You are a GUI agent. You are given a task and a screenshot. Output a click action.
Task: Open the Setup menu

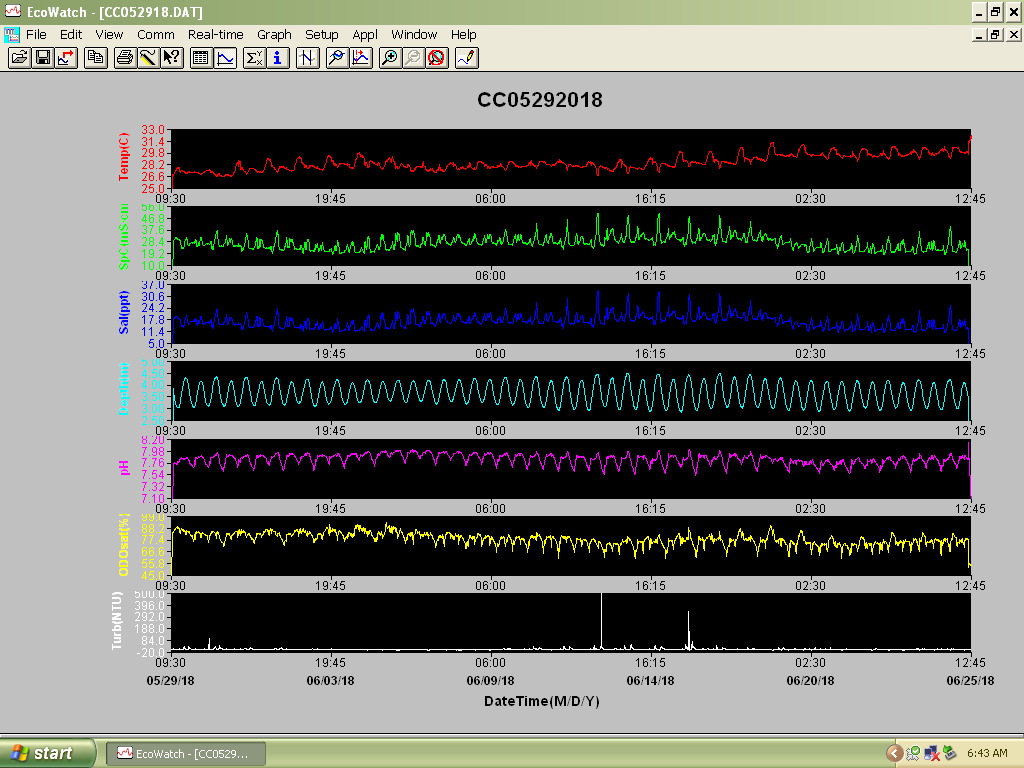point(322,35)
